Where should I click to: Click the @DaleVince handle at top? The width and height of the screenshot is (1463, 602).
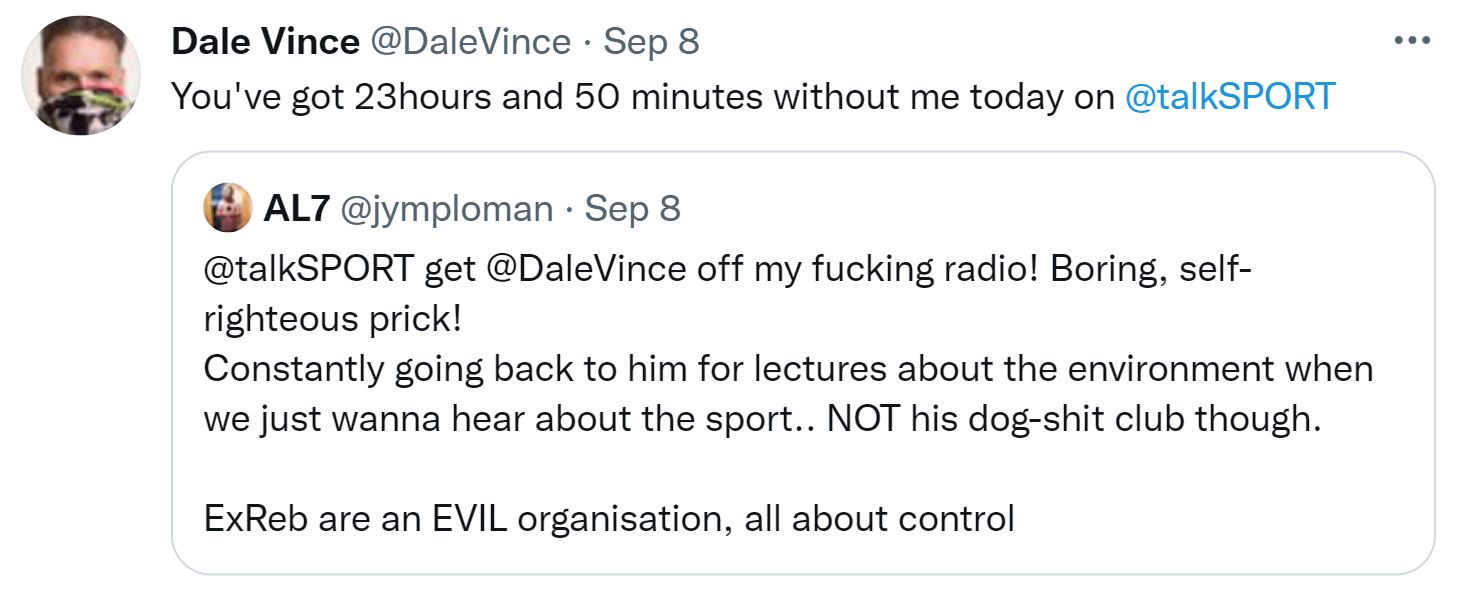471,41
